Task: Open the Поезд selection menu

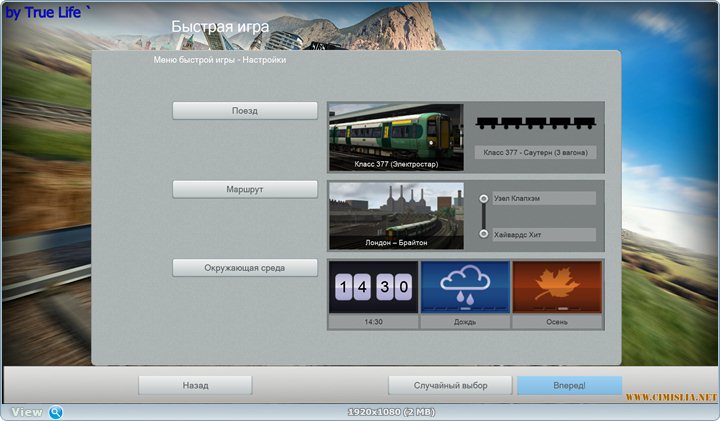Action: tap(245, 111)
